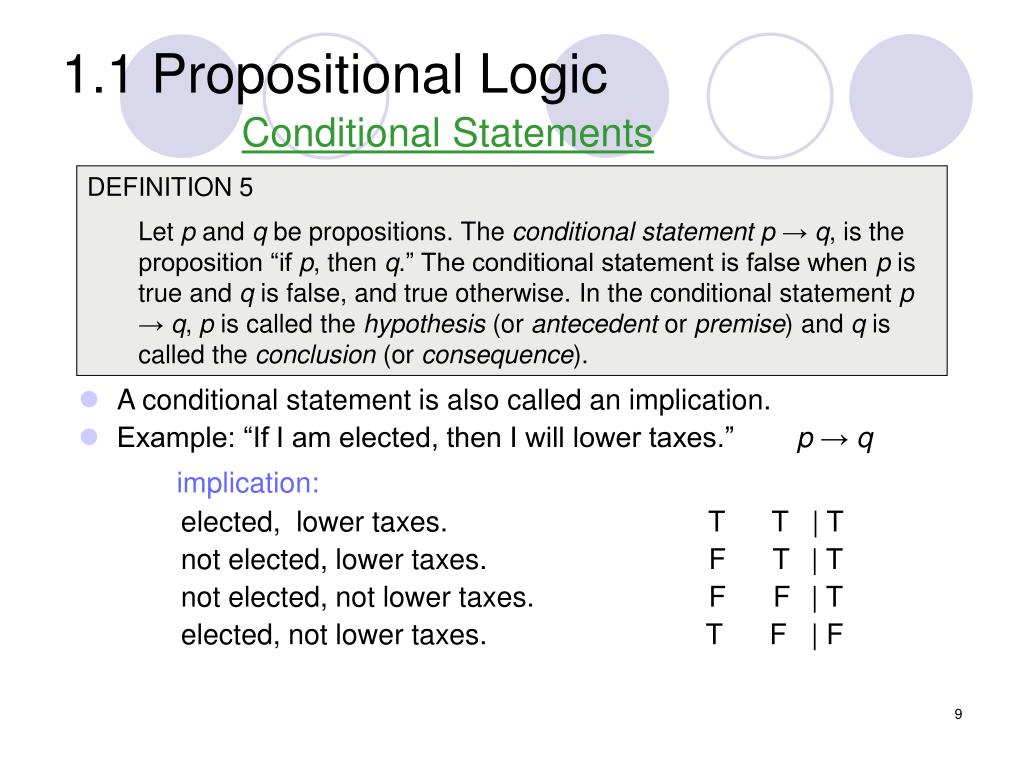The image size is (1024, 768).
Task: Click the italic phrase 'conditional statement' in the definition
Action: (x=633, y=232)
